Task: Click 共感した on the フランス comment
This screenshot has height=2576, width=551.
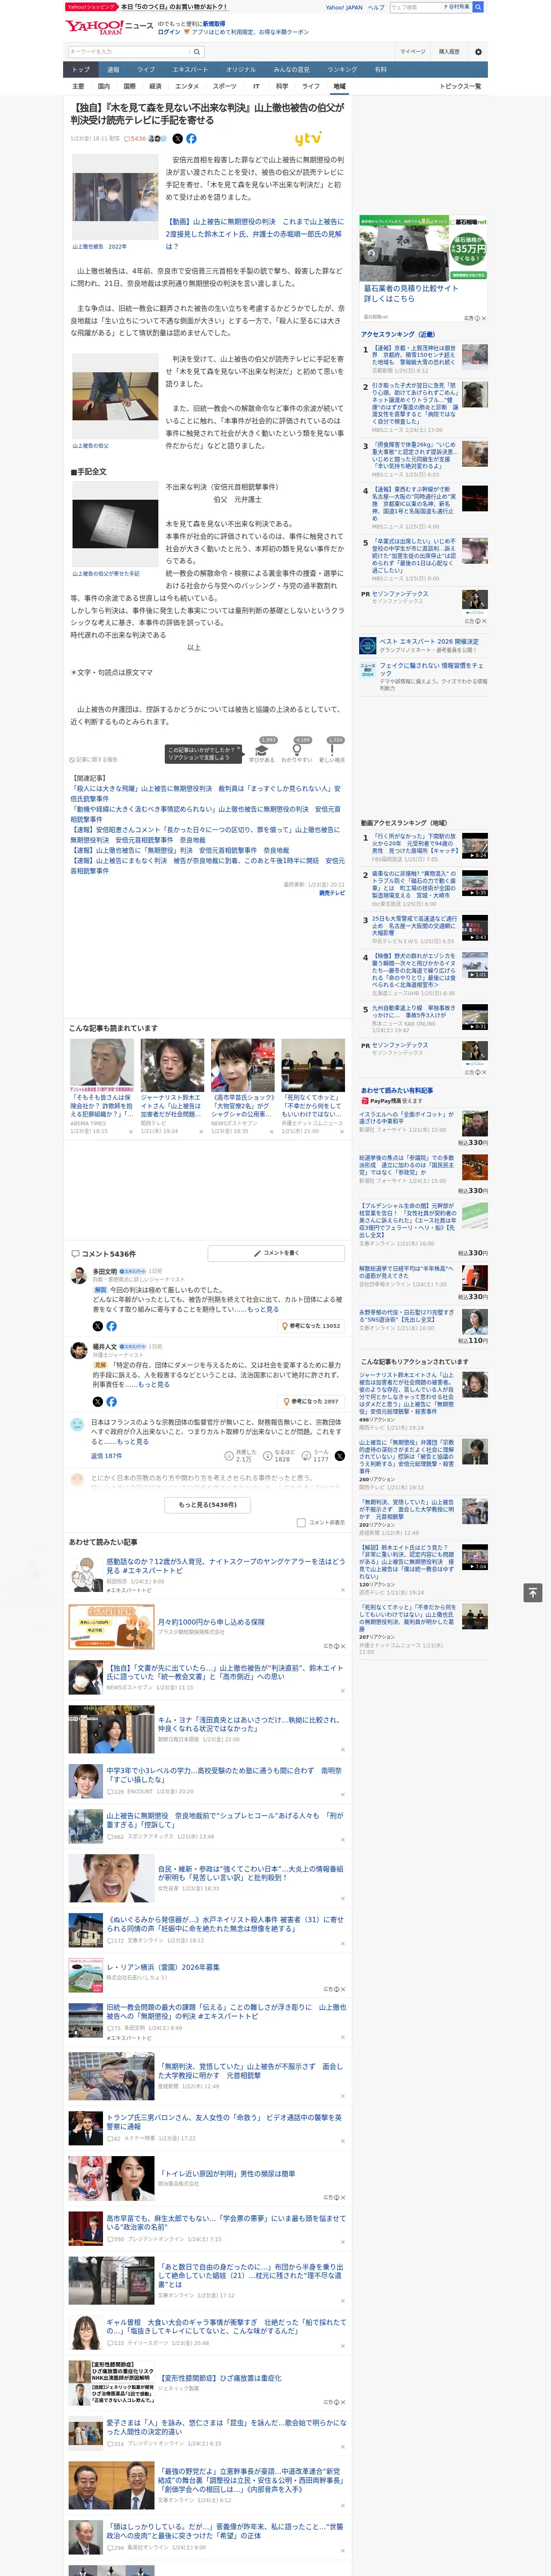Action: tap(241, 1456)
